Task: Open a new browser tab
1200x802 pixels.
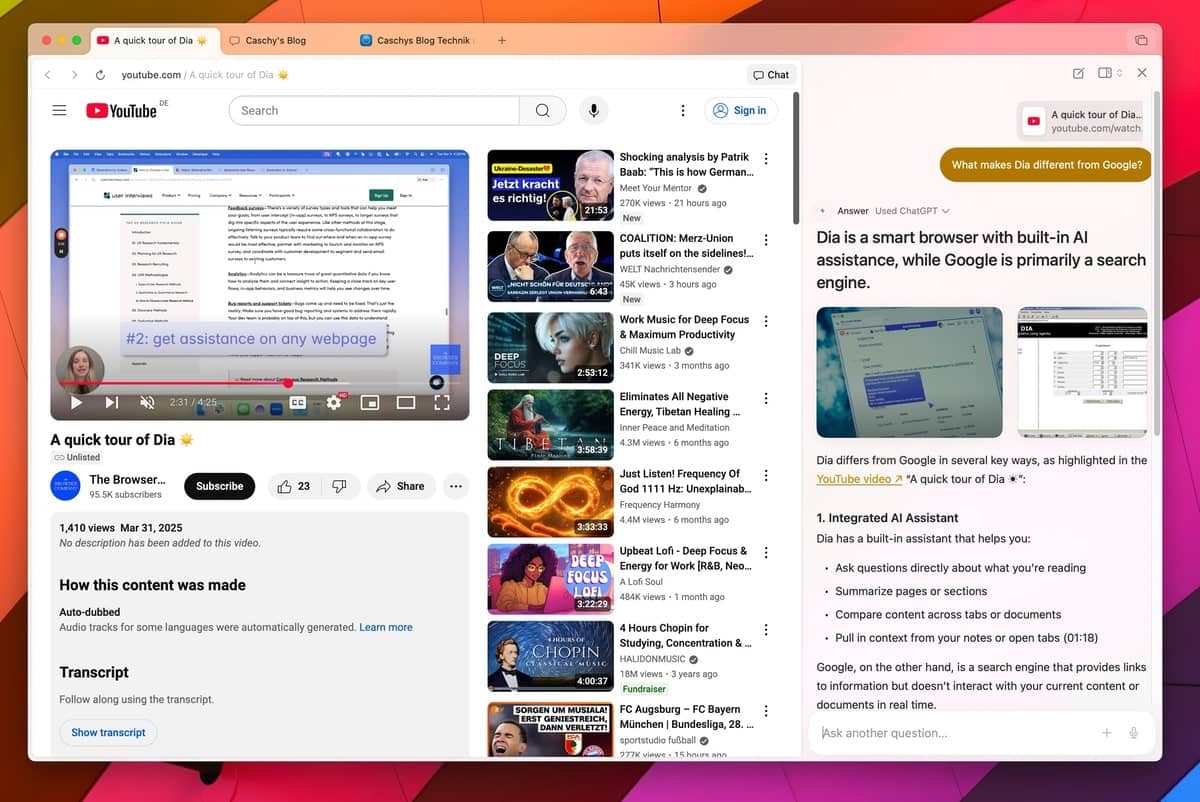Action: tap(502, 41)
